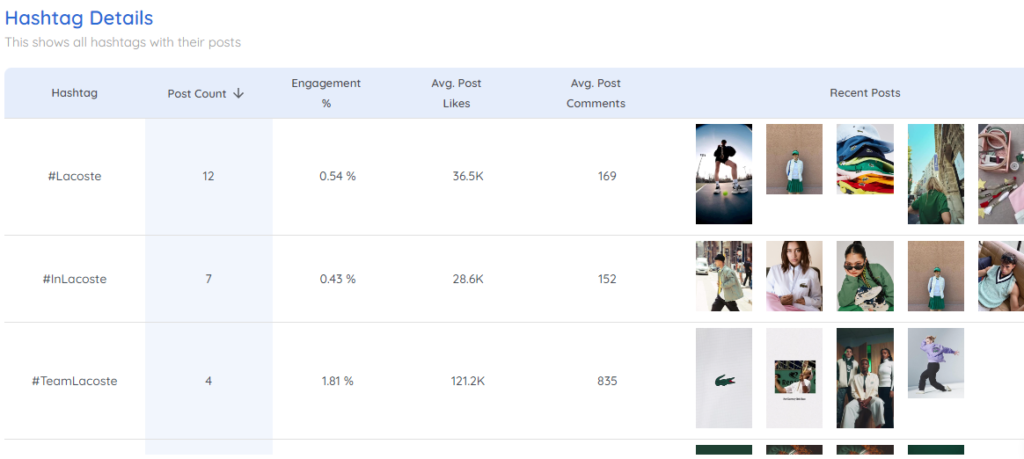Open the stacked colorful caps post thumbnail
Viewport: 1024px width, 459px height.
pos(865,159)
